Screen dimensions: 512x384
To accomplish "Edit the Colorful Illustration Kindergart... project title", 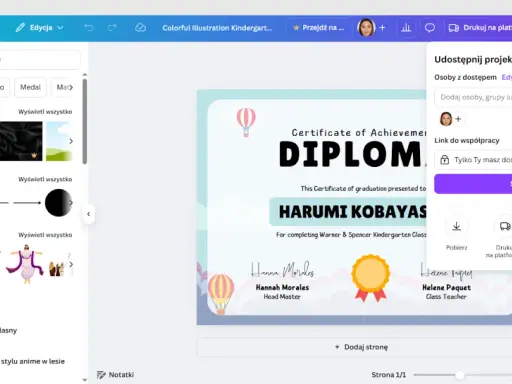I will 217,28.
